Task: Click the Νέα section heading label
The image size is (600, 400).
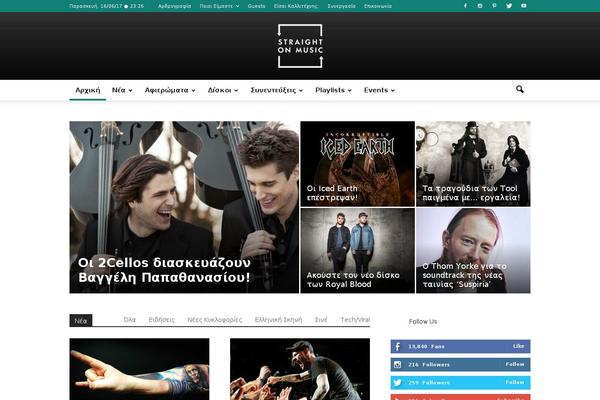Action: [x=81, y=321]
